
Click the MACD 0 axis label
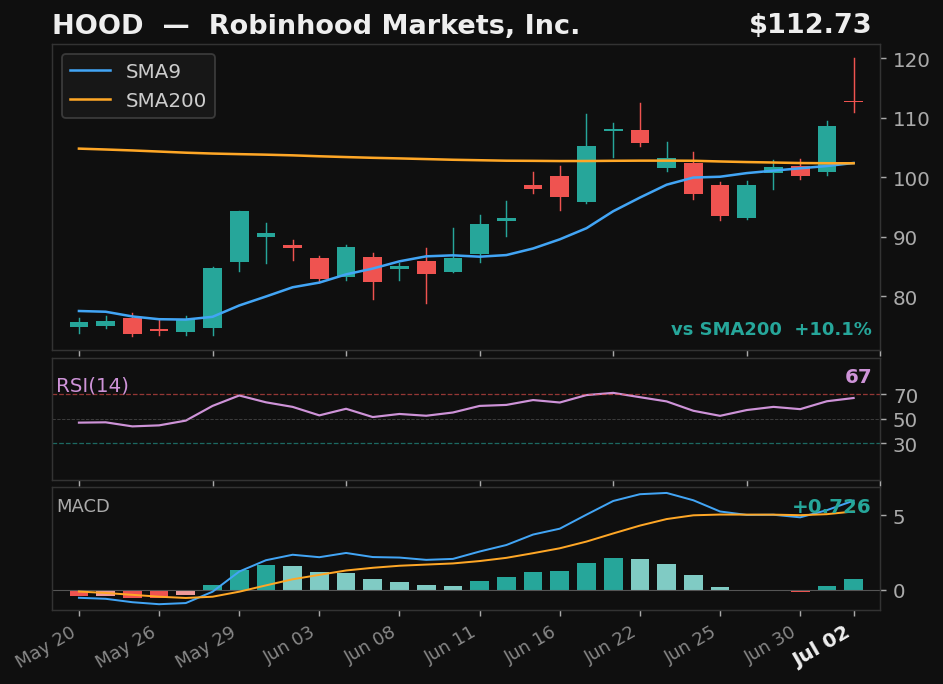[x=898, y=591]
